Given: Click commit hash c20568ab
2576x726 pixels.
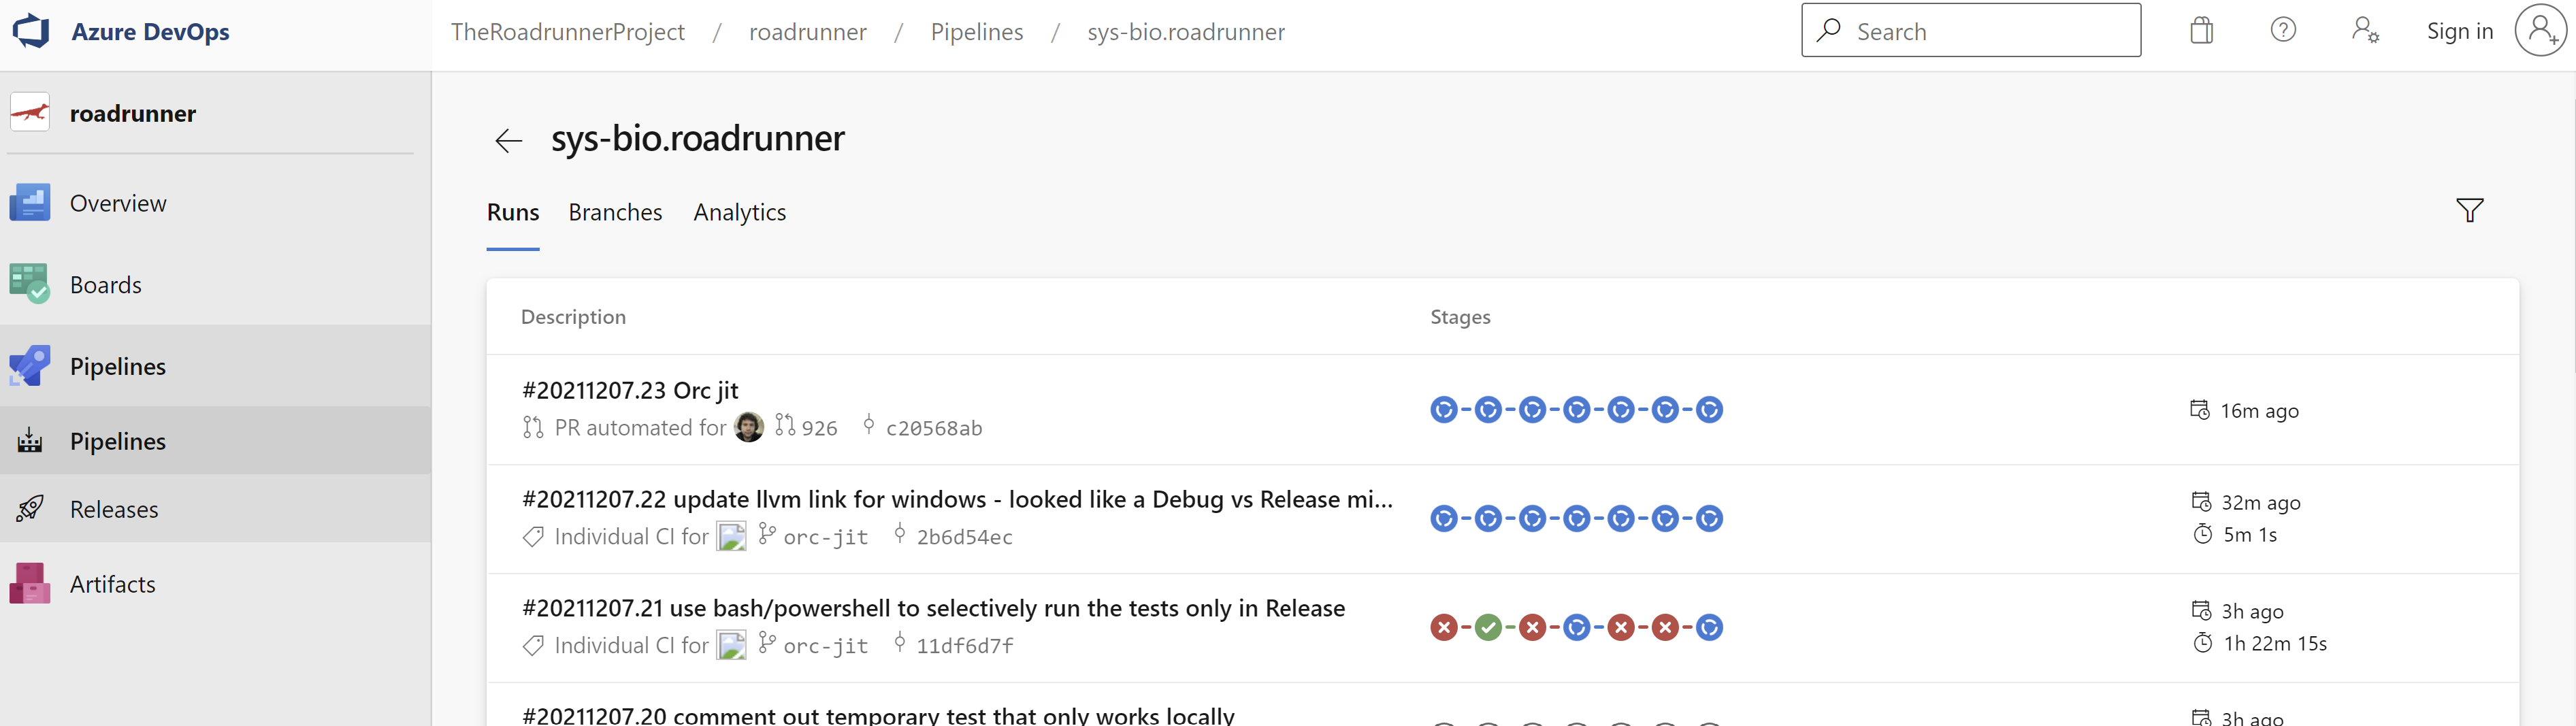Looking at the screenshot, I should click(934, 428).
